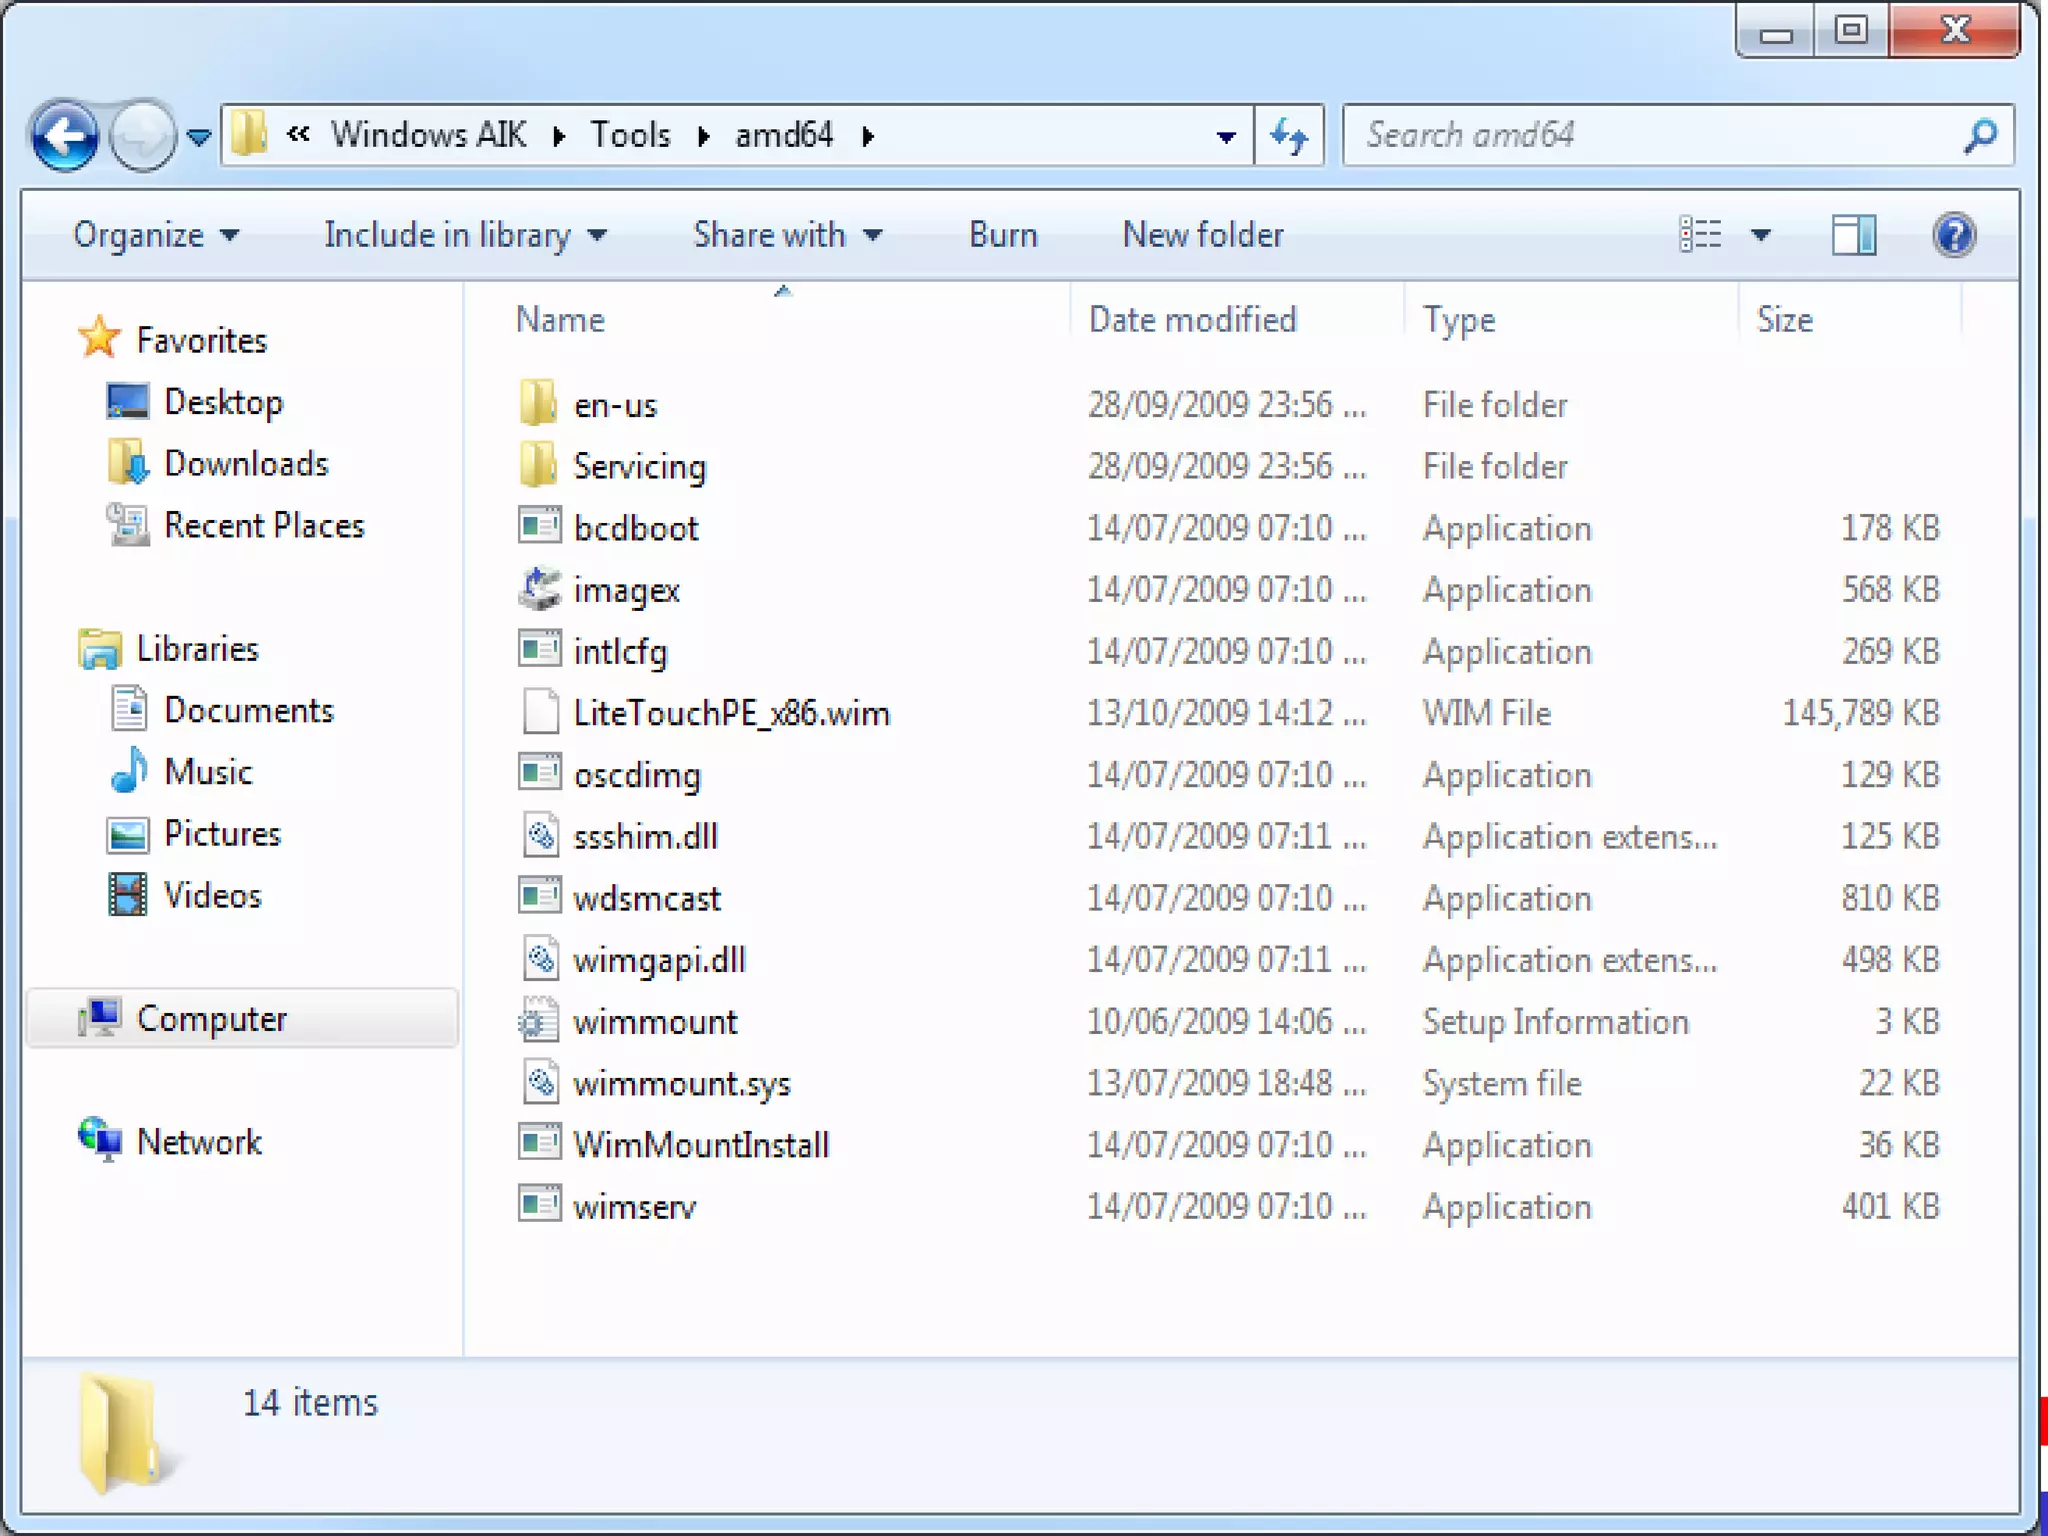Image resolution: width=2048 pixels, height=1536 pixels.
Task: Select the Setup Information type cell
Action: pos(1556,1021)
